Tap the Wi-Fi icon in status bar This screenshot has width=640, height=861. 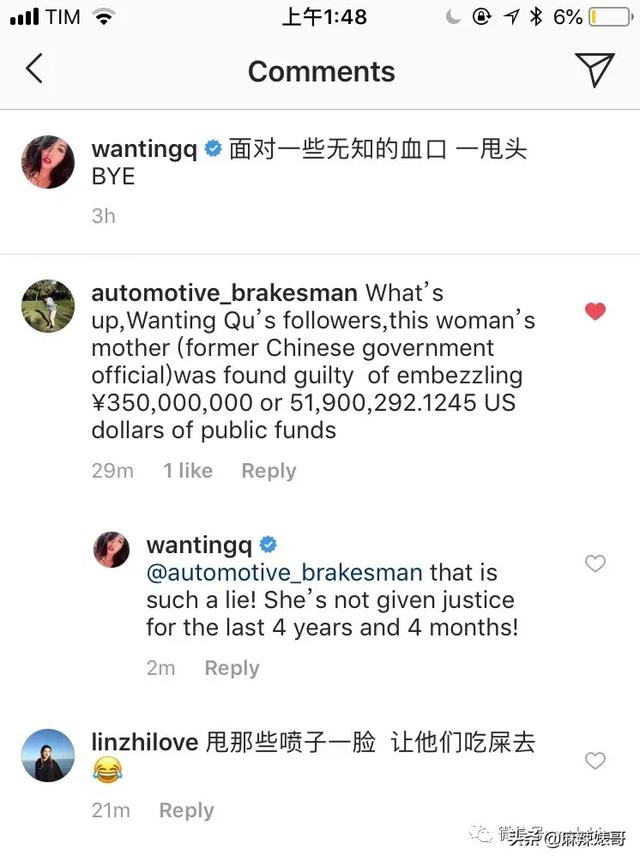(103, 17)
